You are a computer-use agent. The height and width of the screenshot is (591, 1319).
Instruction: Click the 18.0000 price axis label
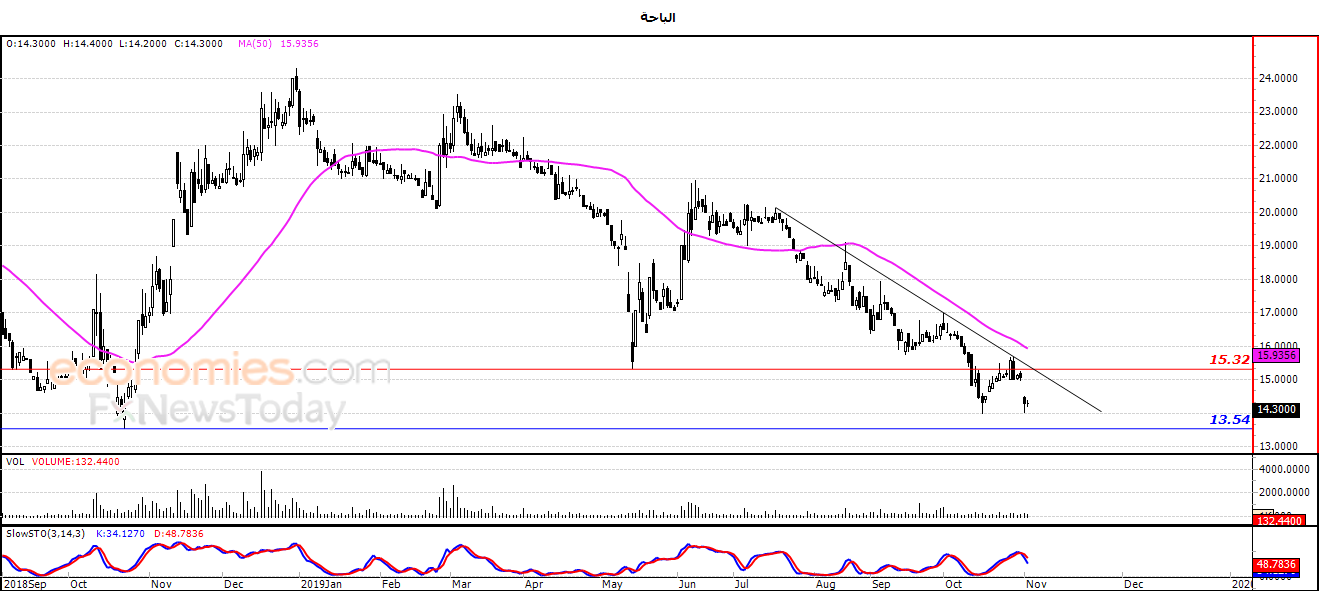(x=1278, y=279)
